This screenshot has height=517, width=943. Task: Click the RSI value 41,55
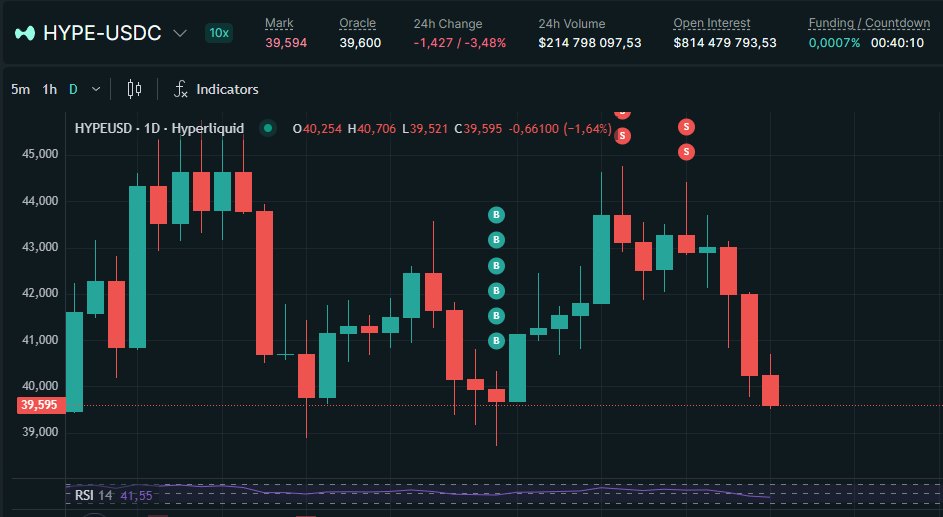point(137,496)
